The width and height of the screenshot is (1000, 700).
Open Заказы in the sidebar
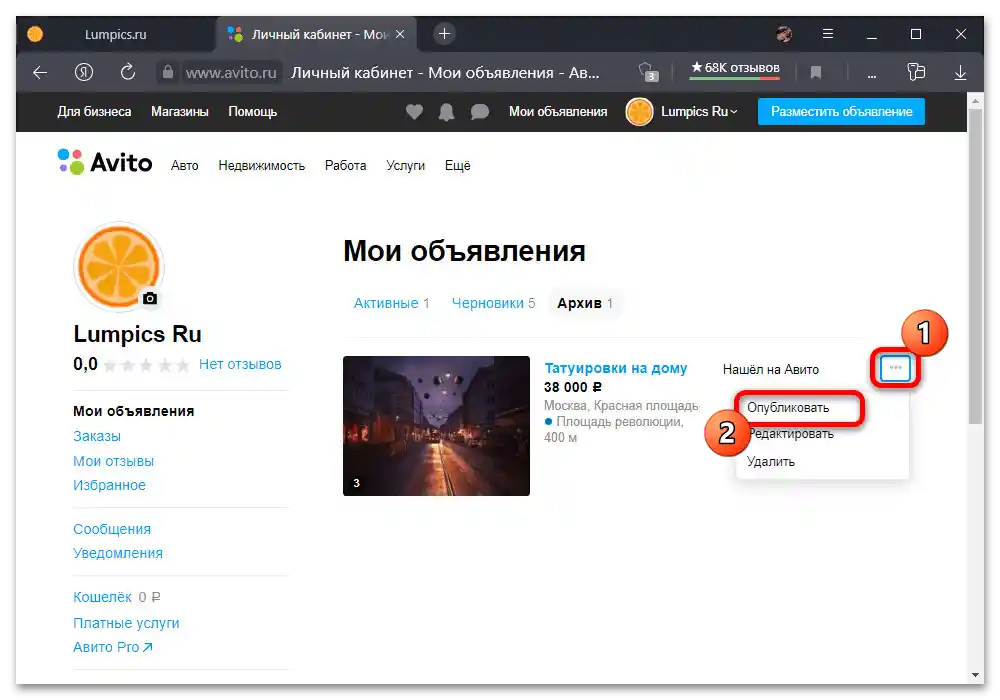pyautogui.click(x=96, y=436)
